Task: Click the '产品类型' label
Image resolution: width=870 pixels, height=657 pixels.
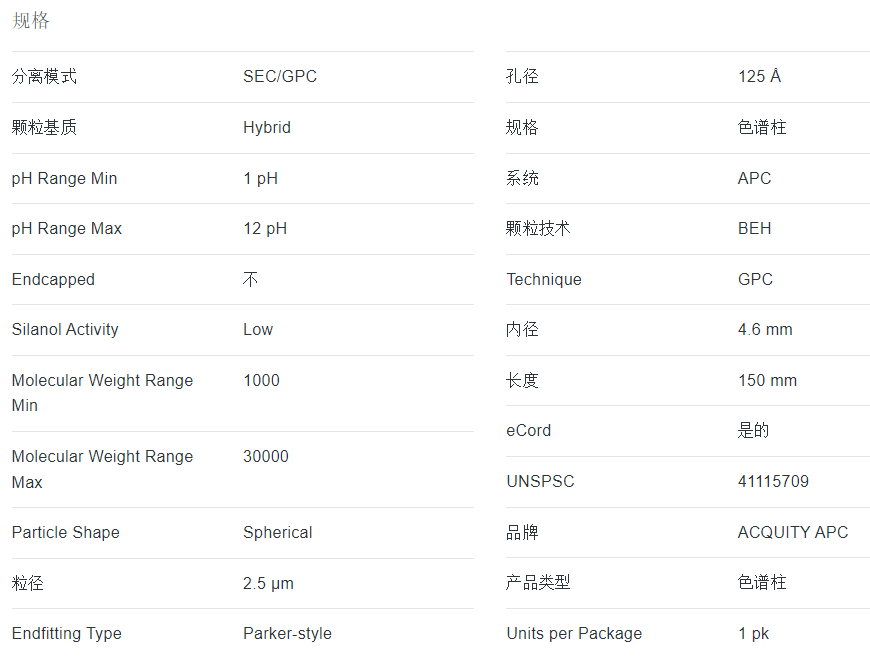Action: [x=538, y=582]
